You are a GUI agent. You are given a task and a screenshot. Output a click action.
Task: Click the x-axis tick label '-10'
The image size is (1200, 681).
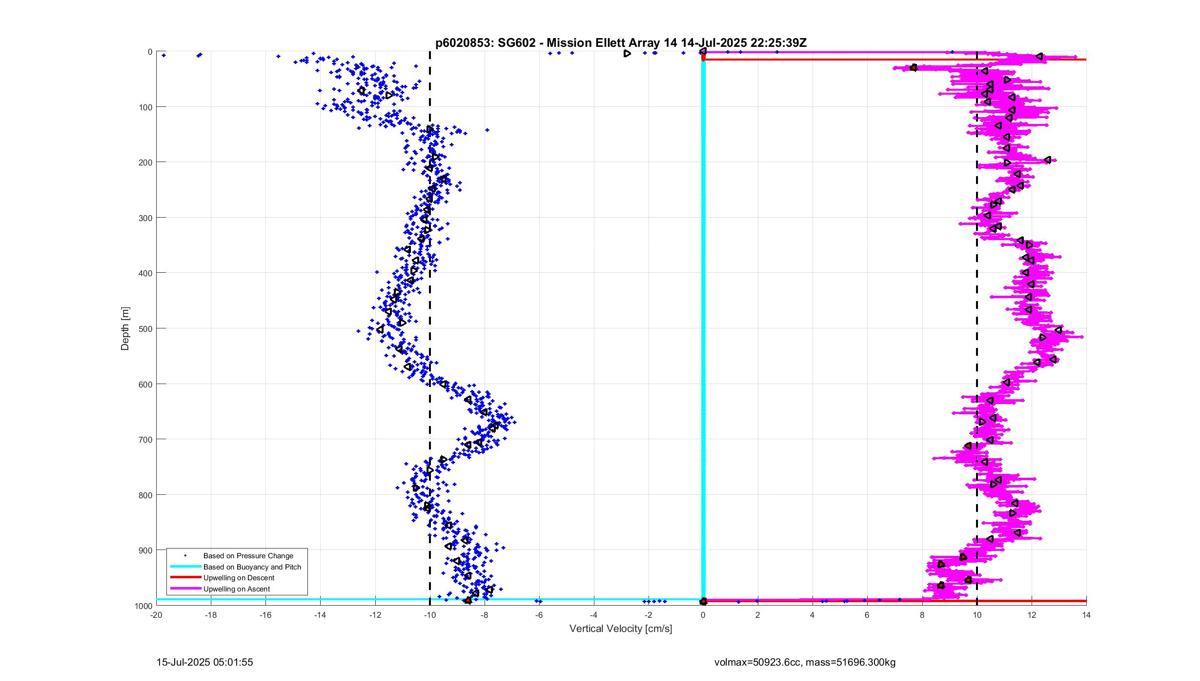[430, 615]
